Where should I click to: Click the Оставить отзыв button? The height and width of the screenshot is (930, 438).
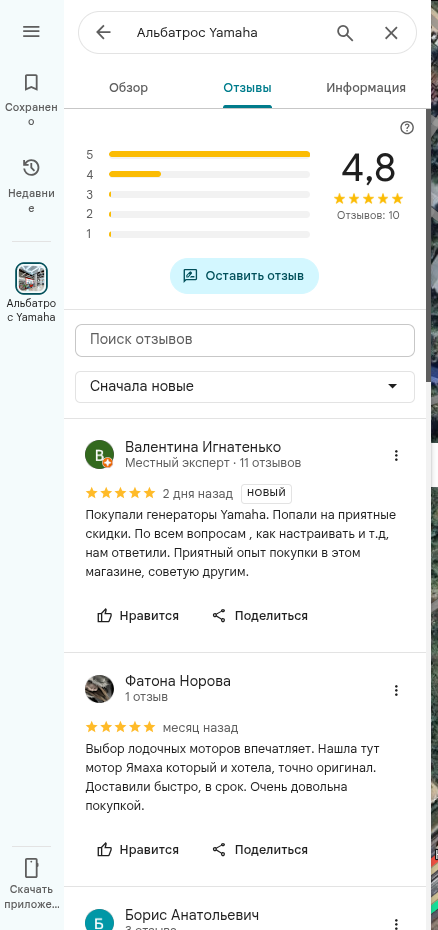245,276
